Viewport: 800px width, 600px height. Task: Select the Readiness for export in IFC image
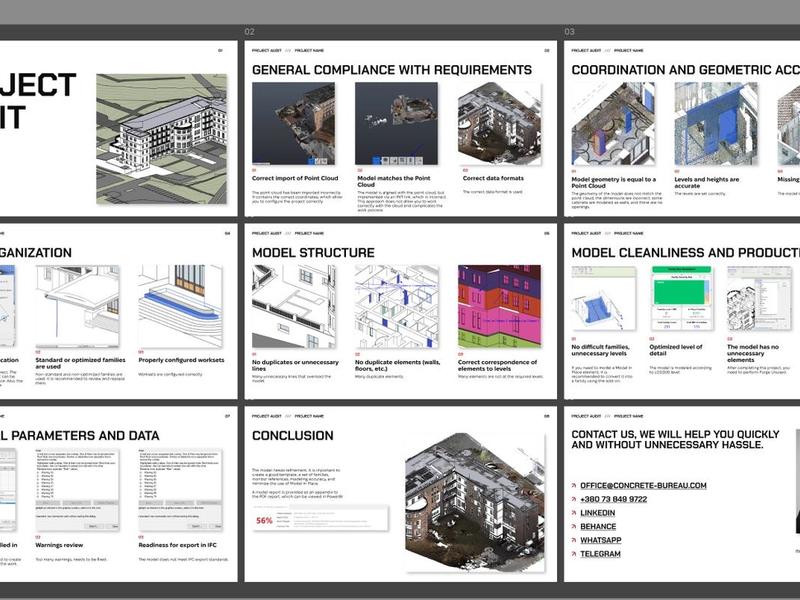[x=180, y=489]
